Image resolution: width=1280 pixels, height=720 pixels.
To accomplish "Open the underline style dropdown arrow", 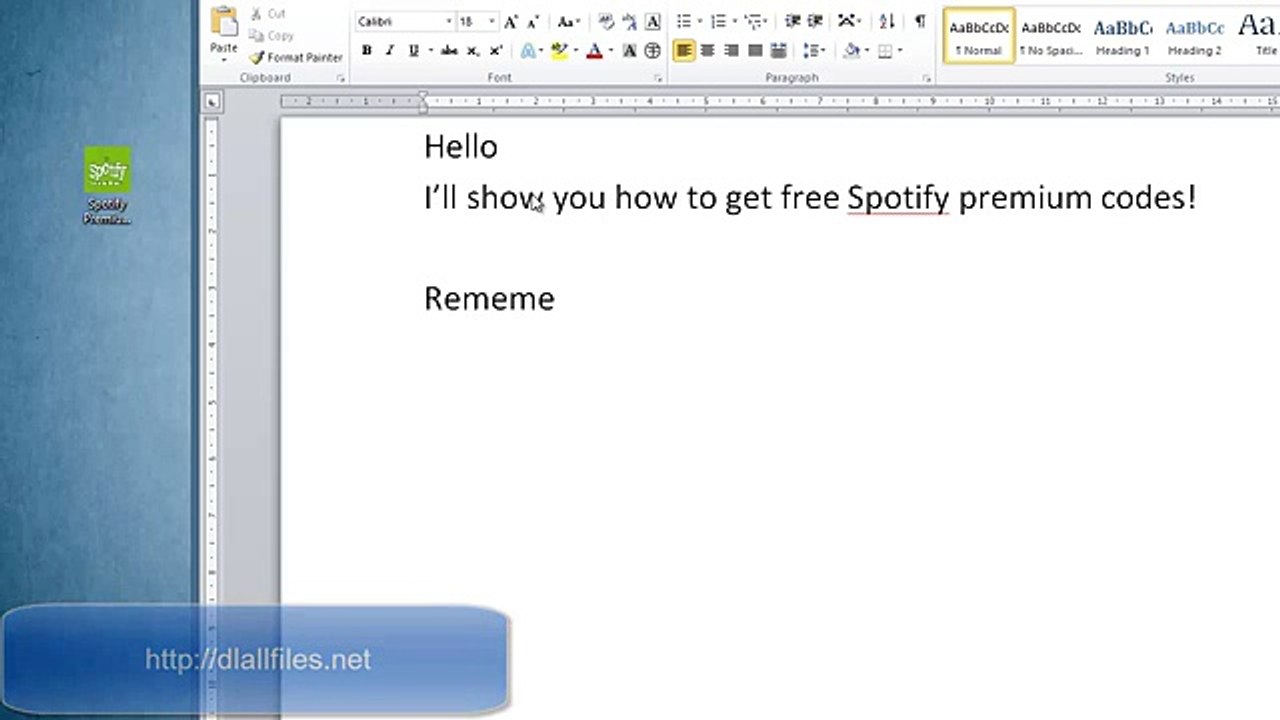I will [430, 50].
